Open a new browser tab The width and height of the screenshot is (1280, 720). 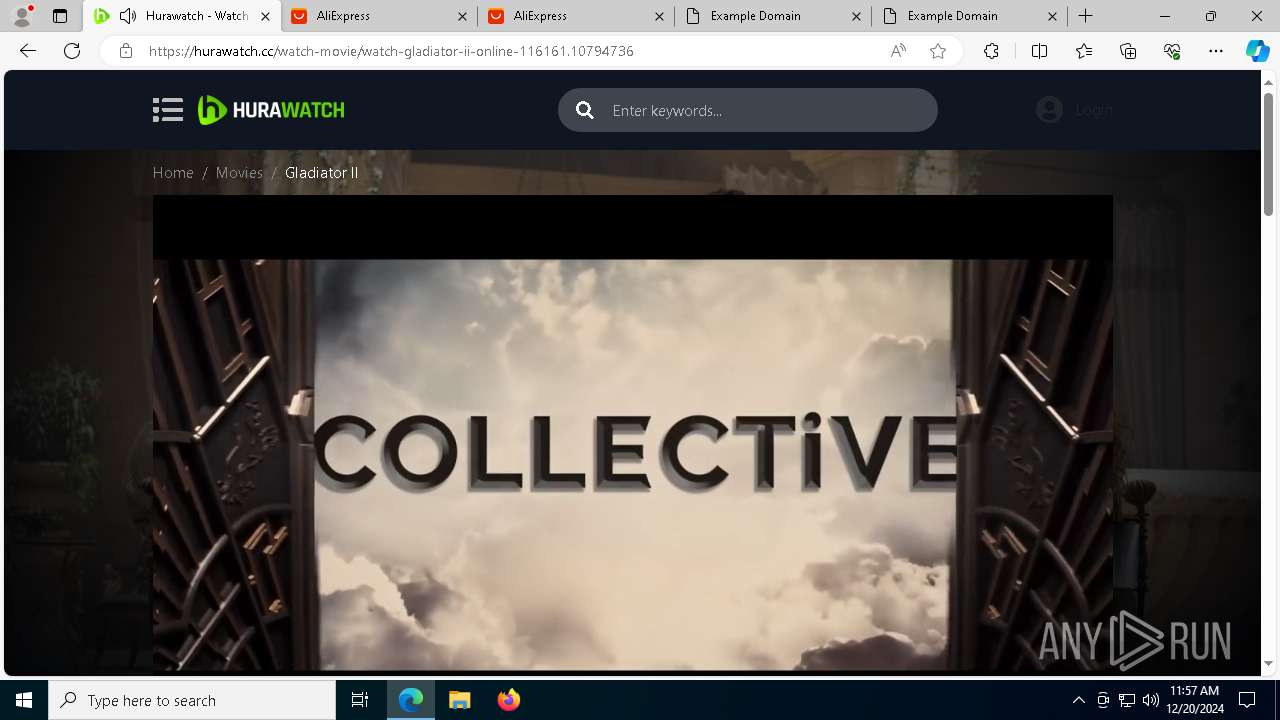tap(1086, 16)
